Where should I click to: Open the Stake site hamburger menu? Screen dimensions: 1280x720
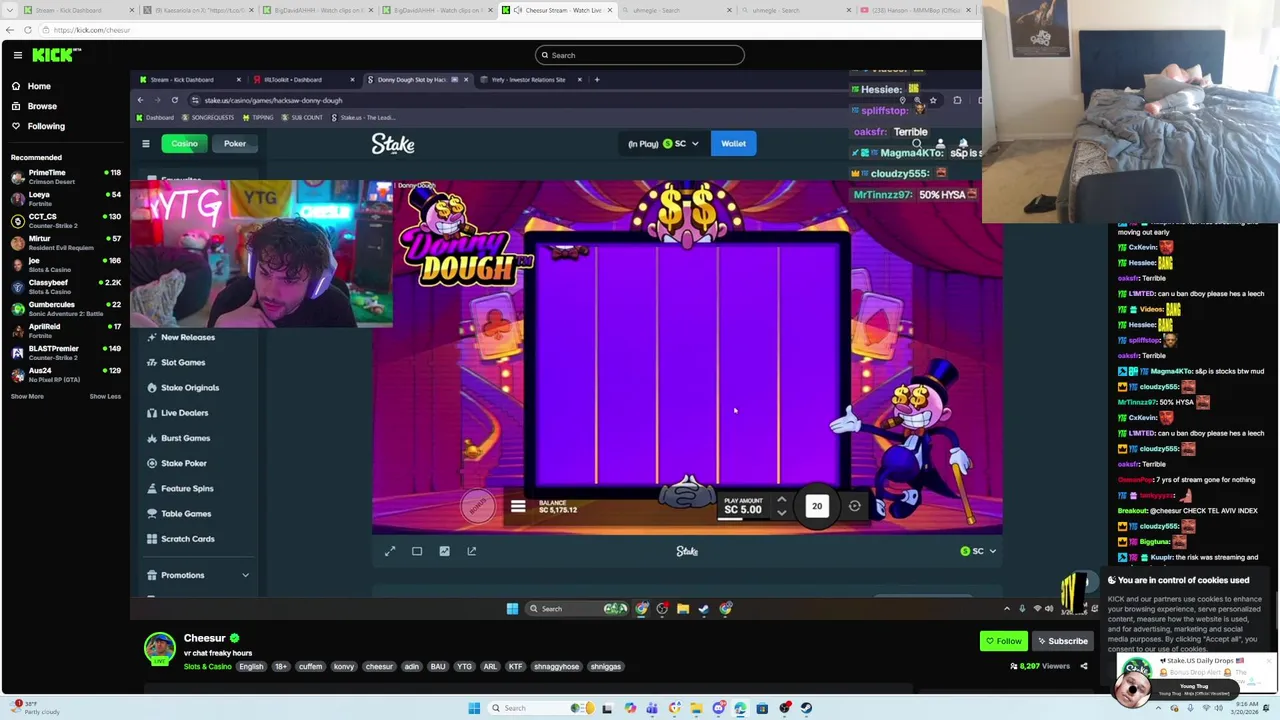(146, 144)
